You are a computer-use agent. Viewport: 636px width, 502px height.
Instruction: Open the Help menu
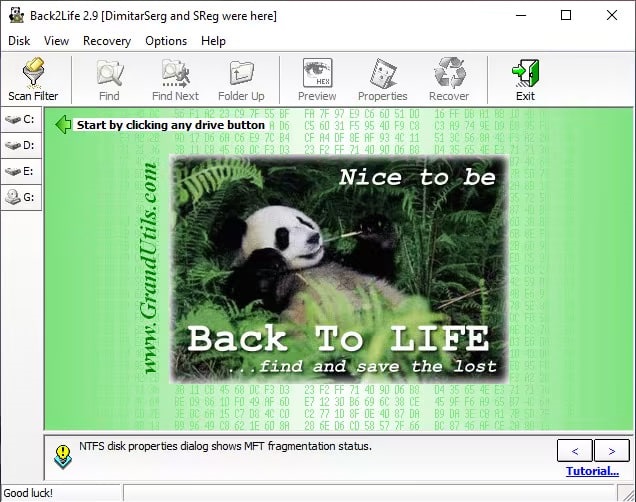(x=213, y=41)
